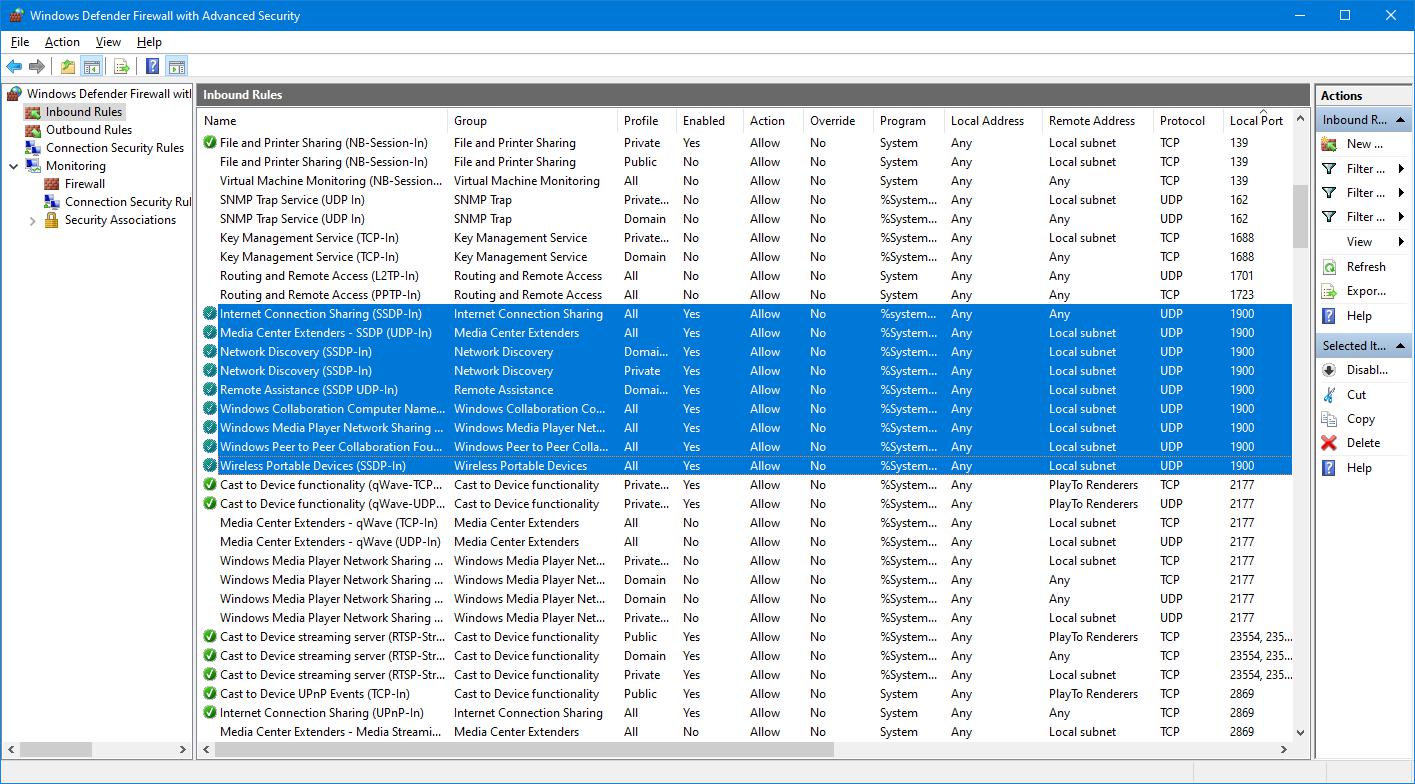Toggle the Show/Hide Console Tree toolbar icon
This screenshot has height=784, width=1415.
(x=91, y=67)
